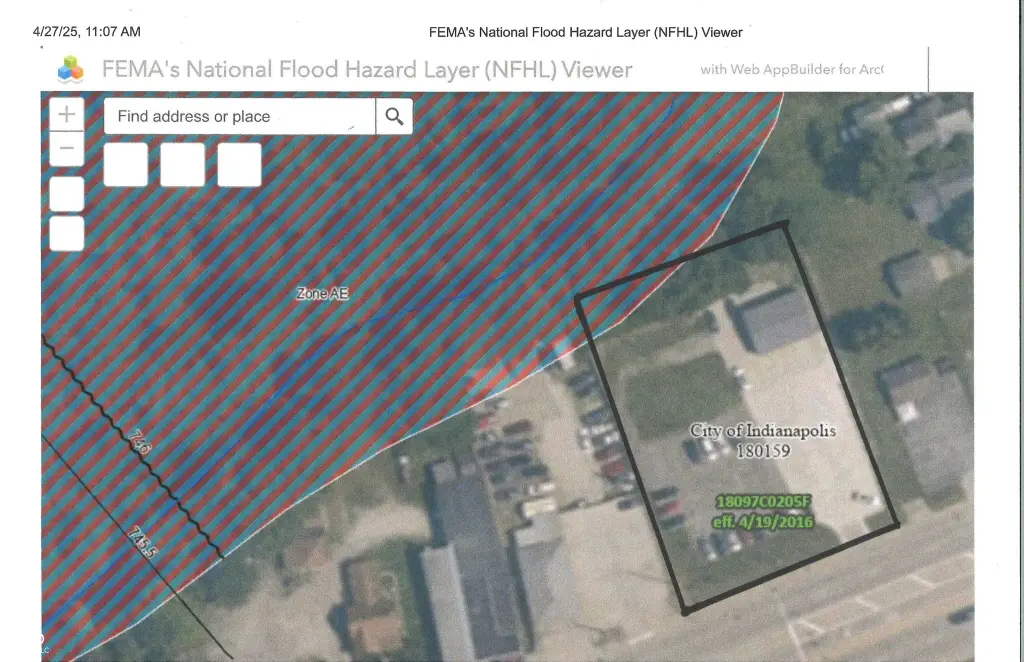Screen dimensions: 1024x662
Task: Click the eff. 4/19/2016 effective date label
Action: coord(763,522)
